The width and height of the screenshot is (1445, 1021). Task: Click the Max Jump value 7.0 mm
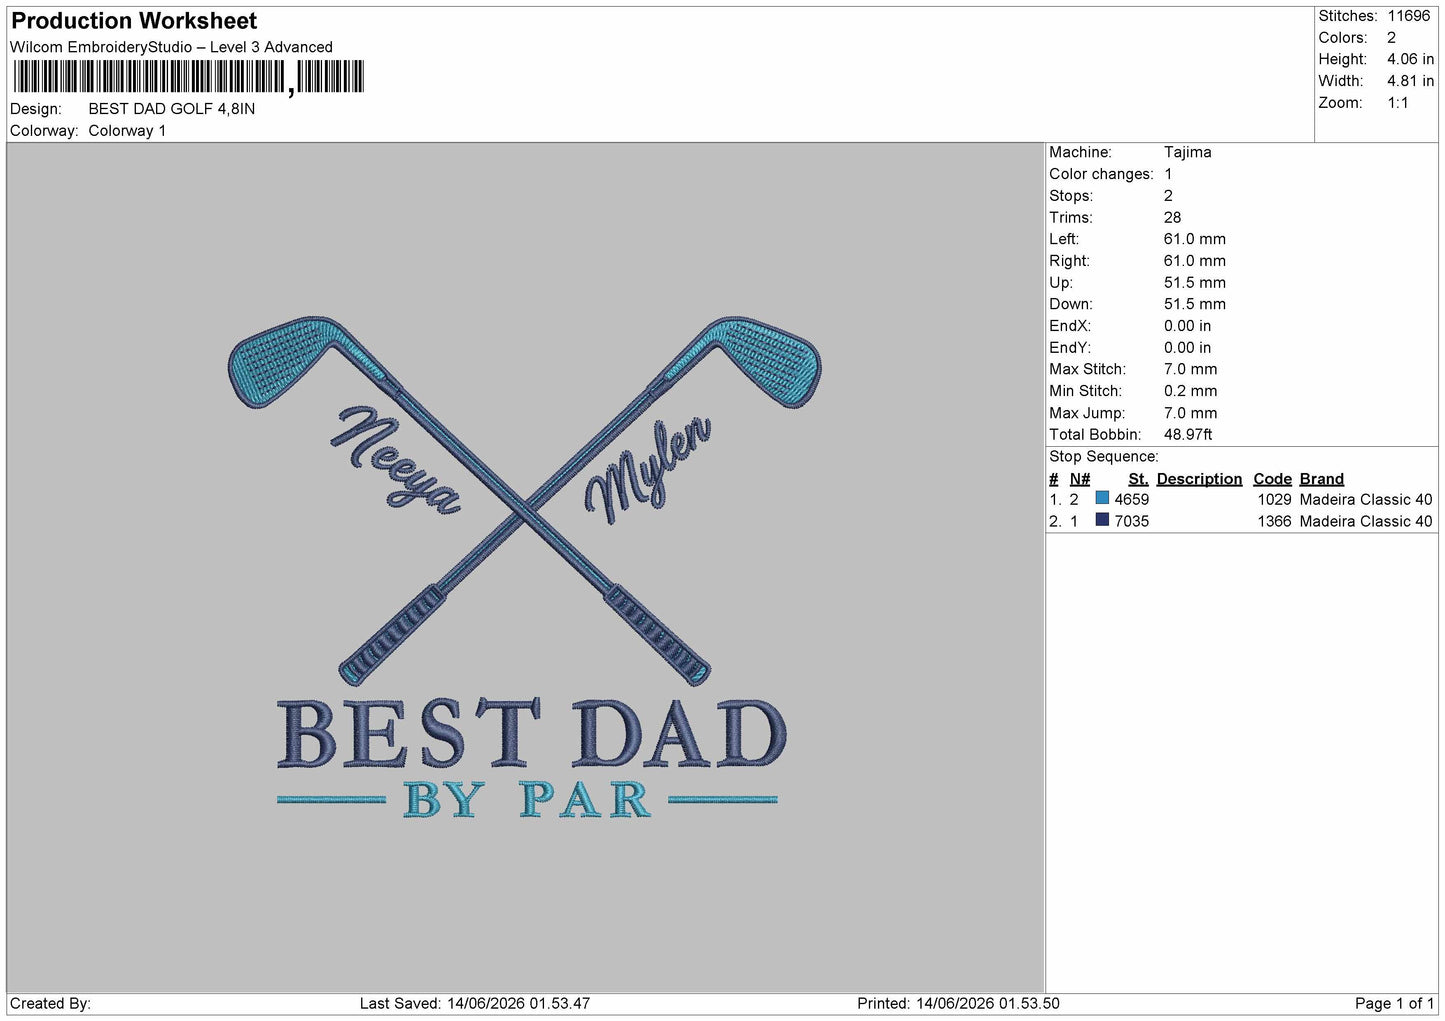coord(1190,413)
